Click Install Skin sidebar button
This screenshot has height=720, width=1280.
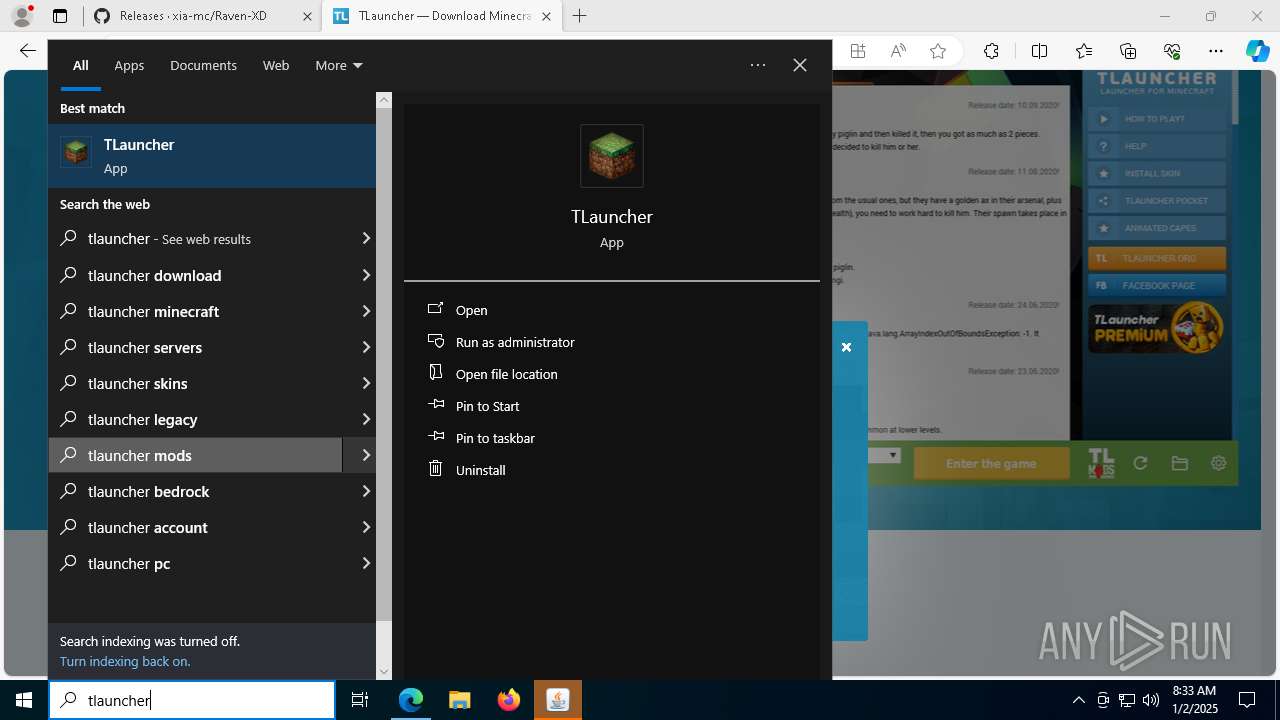1157,173
